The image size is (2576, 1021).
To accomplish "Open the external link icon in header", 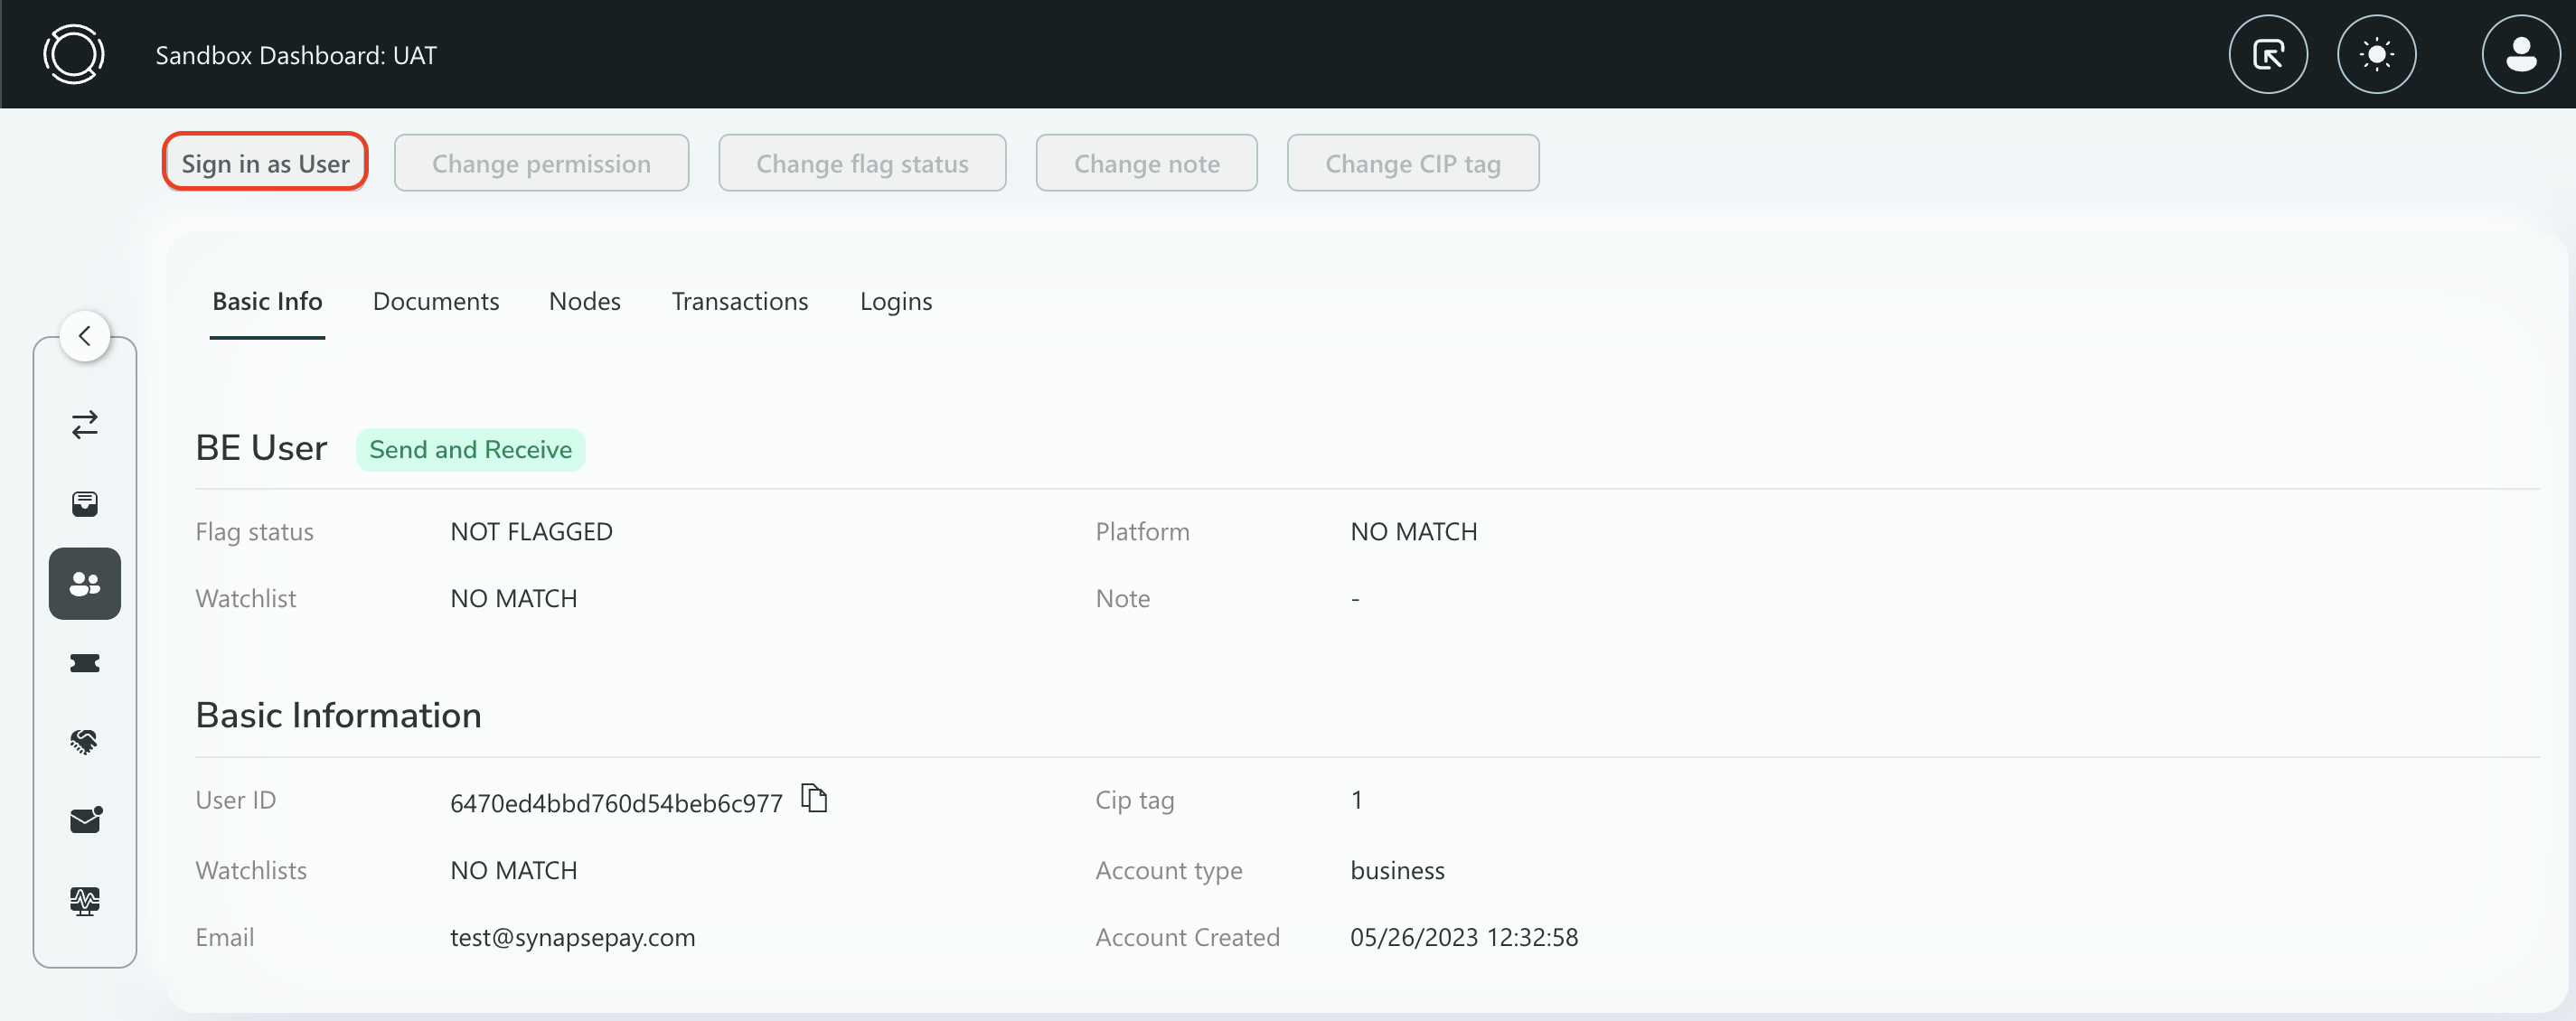I will tap(2268, 54).
